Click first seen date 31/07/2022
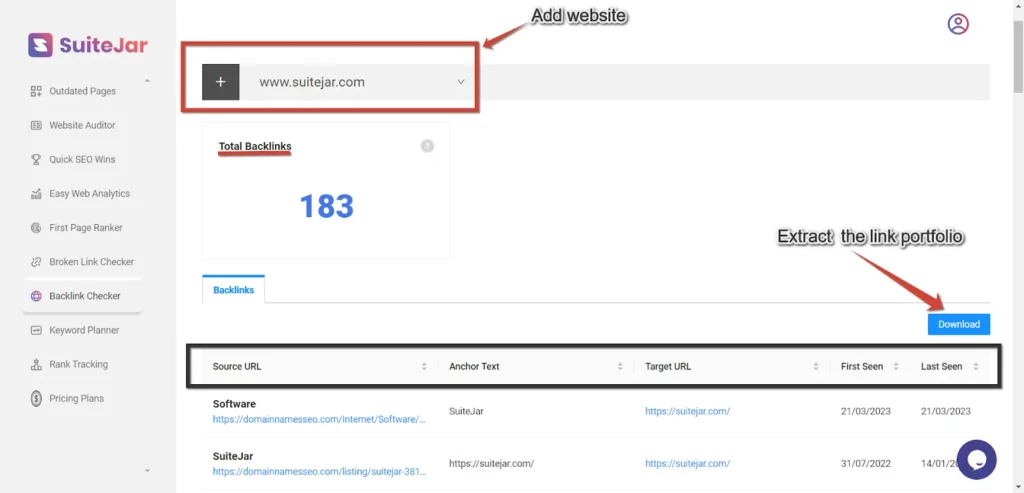1024x493 pixels. point(866,463)
